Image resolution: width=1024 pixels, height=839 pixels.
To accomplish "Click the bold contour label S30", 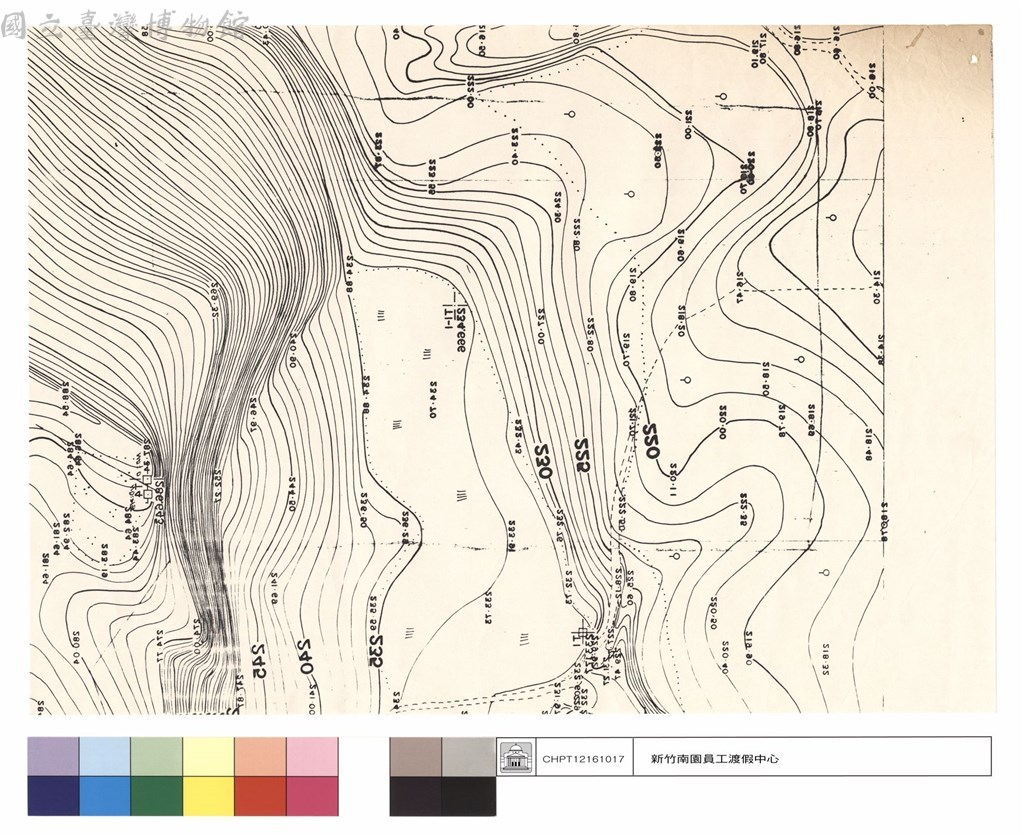I will click(x=543, y=463).
